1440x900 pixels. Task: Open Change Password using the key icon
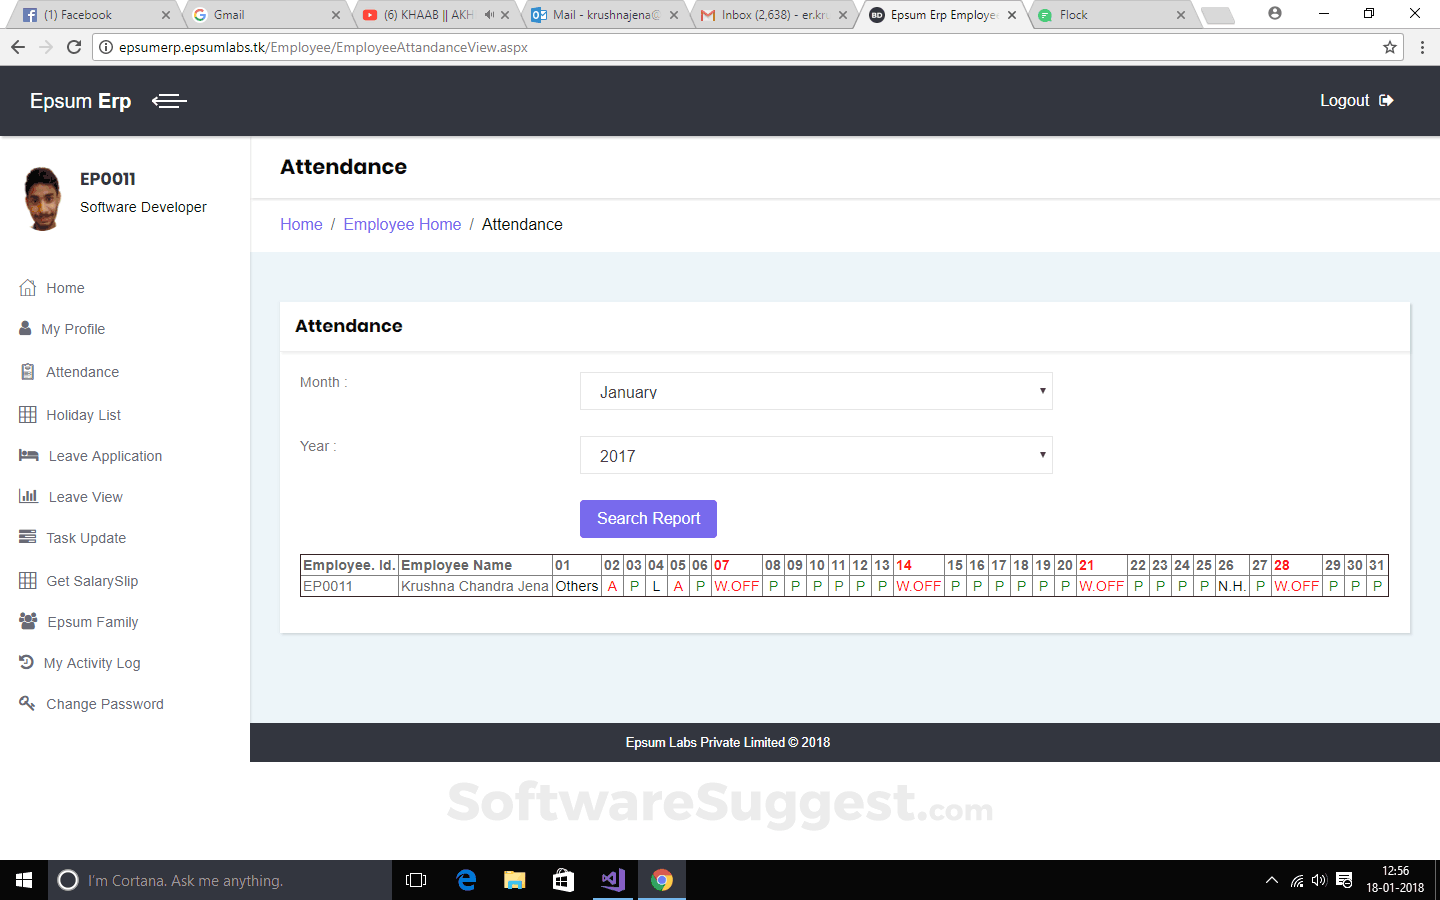coord(27,703)
